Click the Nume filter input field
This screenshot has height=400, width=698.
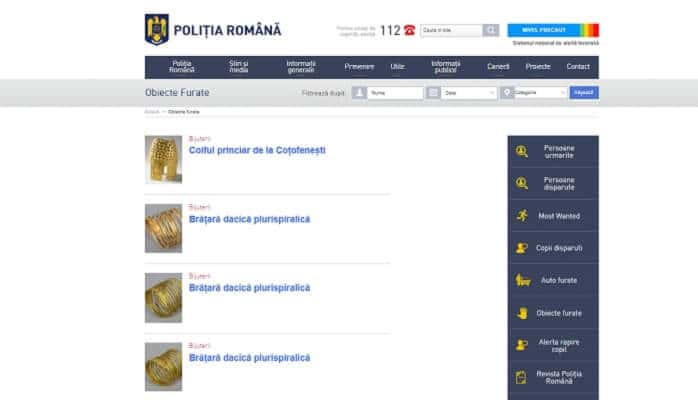(394, 93)
